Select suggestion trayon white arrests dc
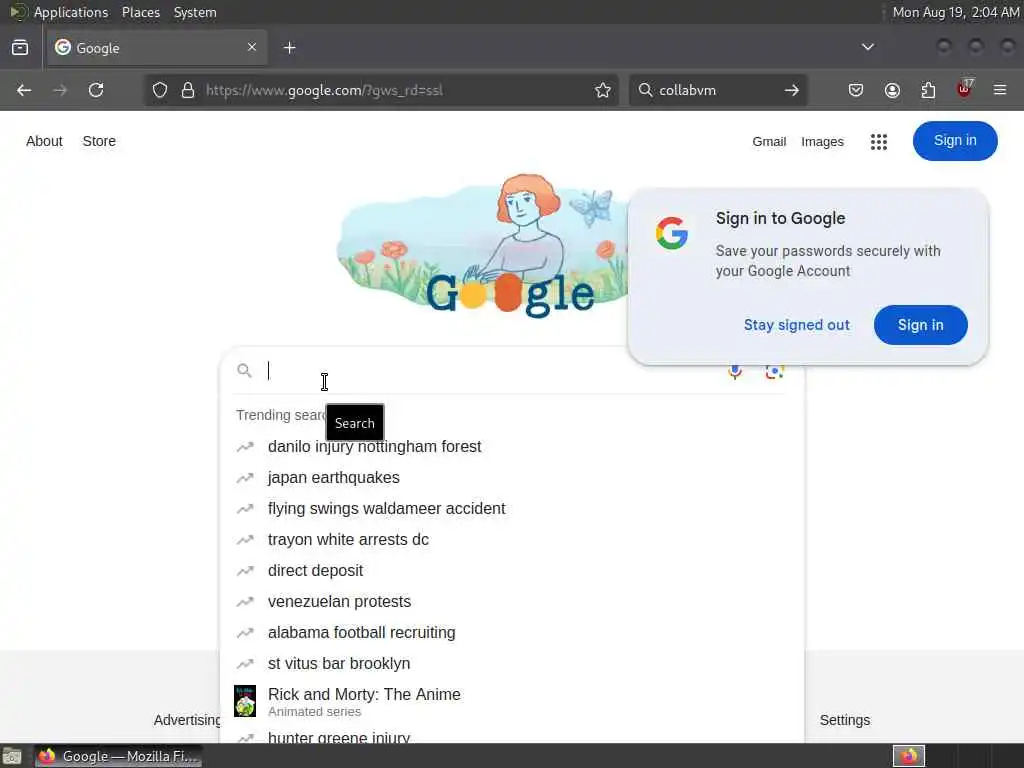 click(512, 539)
